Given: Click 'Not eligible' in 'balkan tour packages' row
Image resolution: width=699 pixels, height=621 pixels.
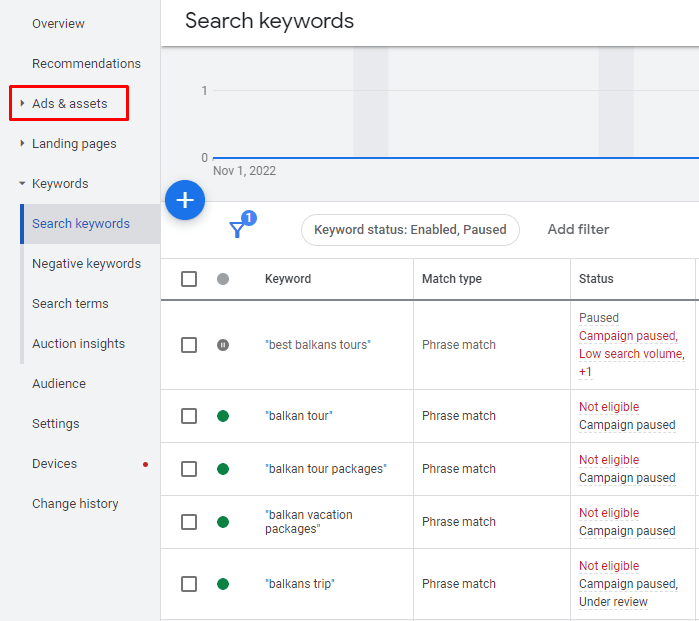Looking at the screenshot, I should tap(609, 460).
